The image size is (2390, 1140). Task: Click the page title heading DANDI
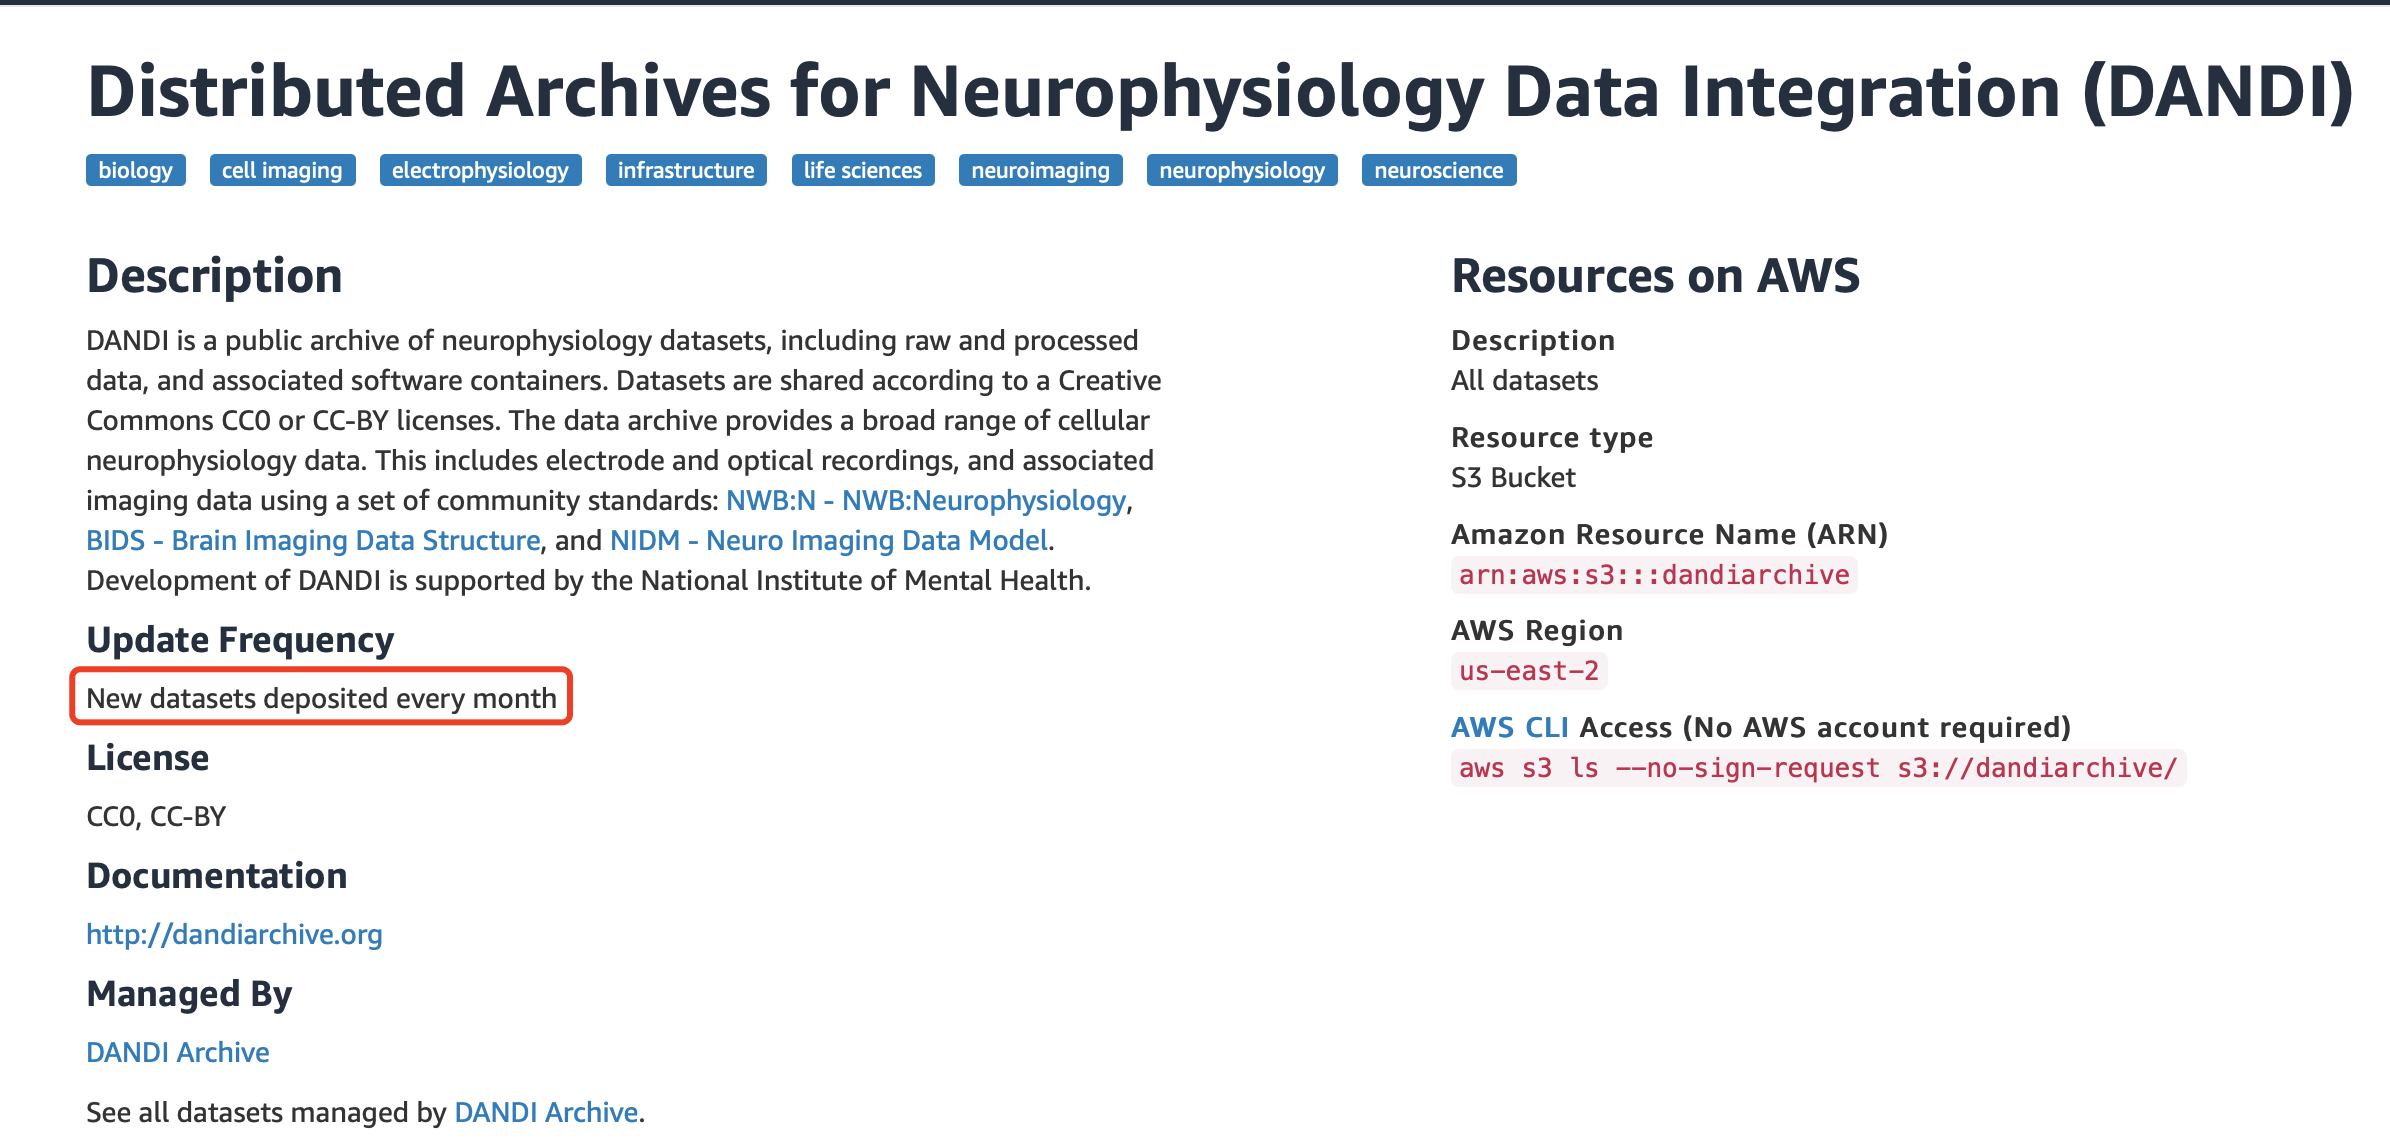click(x=1220, y=92)
